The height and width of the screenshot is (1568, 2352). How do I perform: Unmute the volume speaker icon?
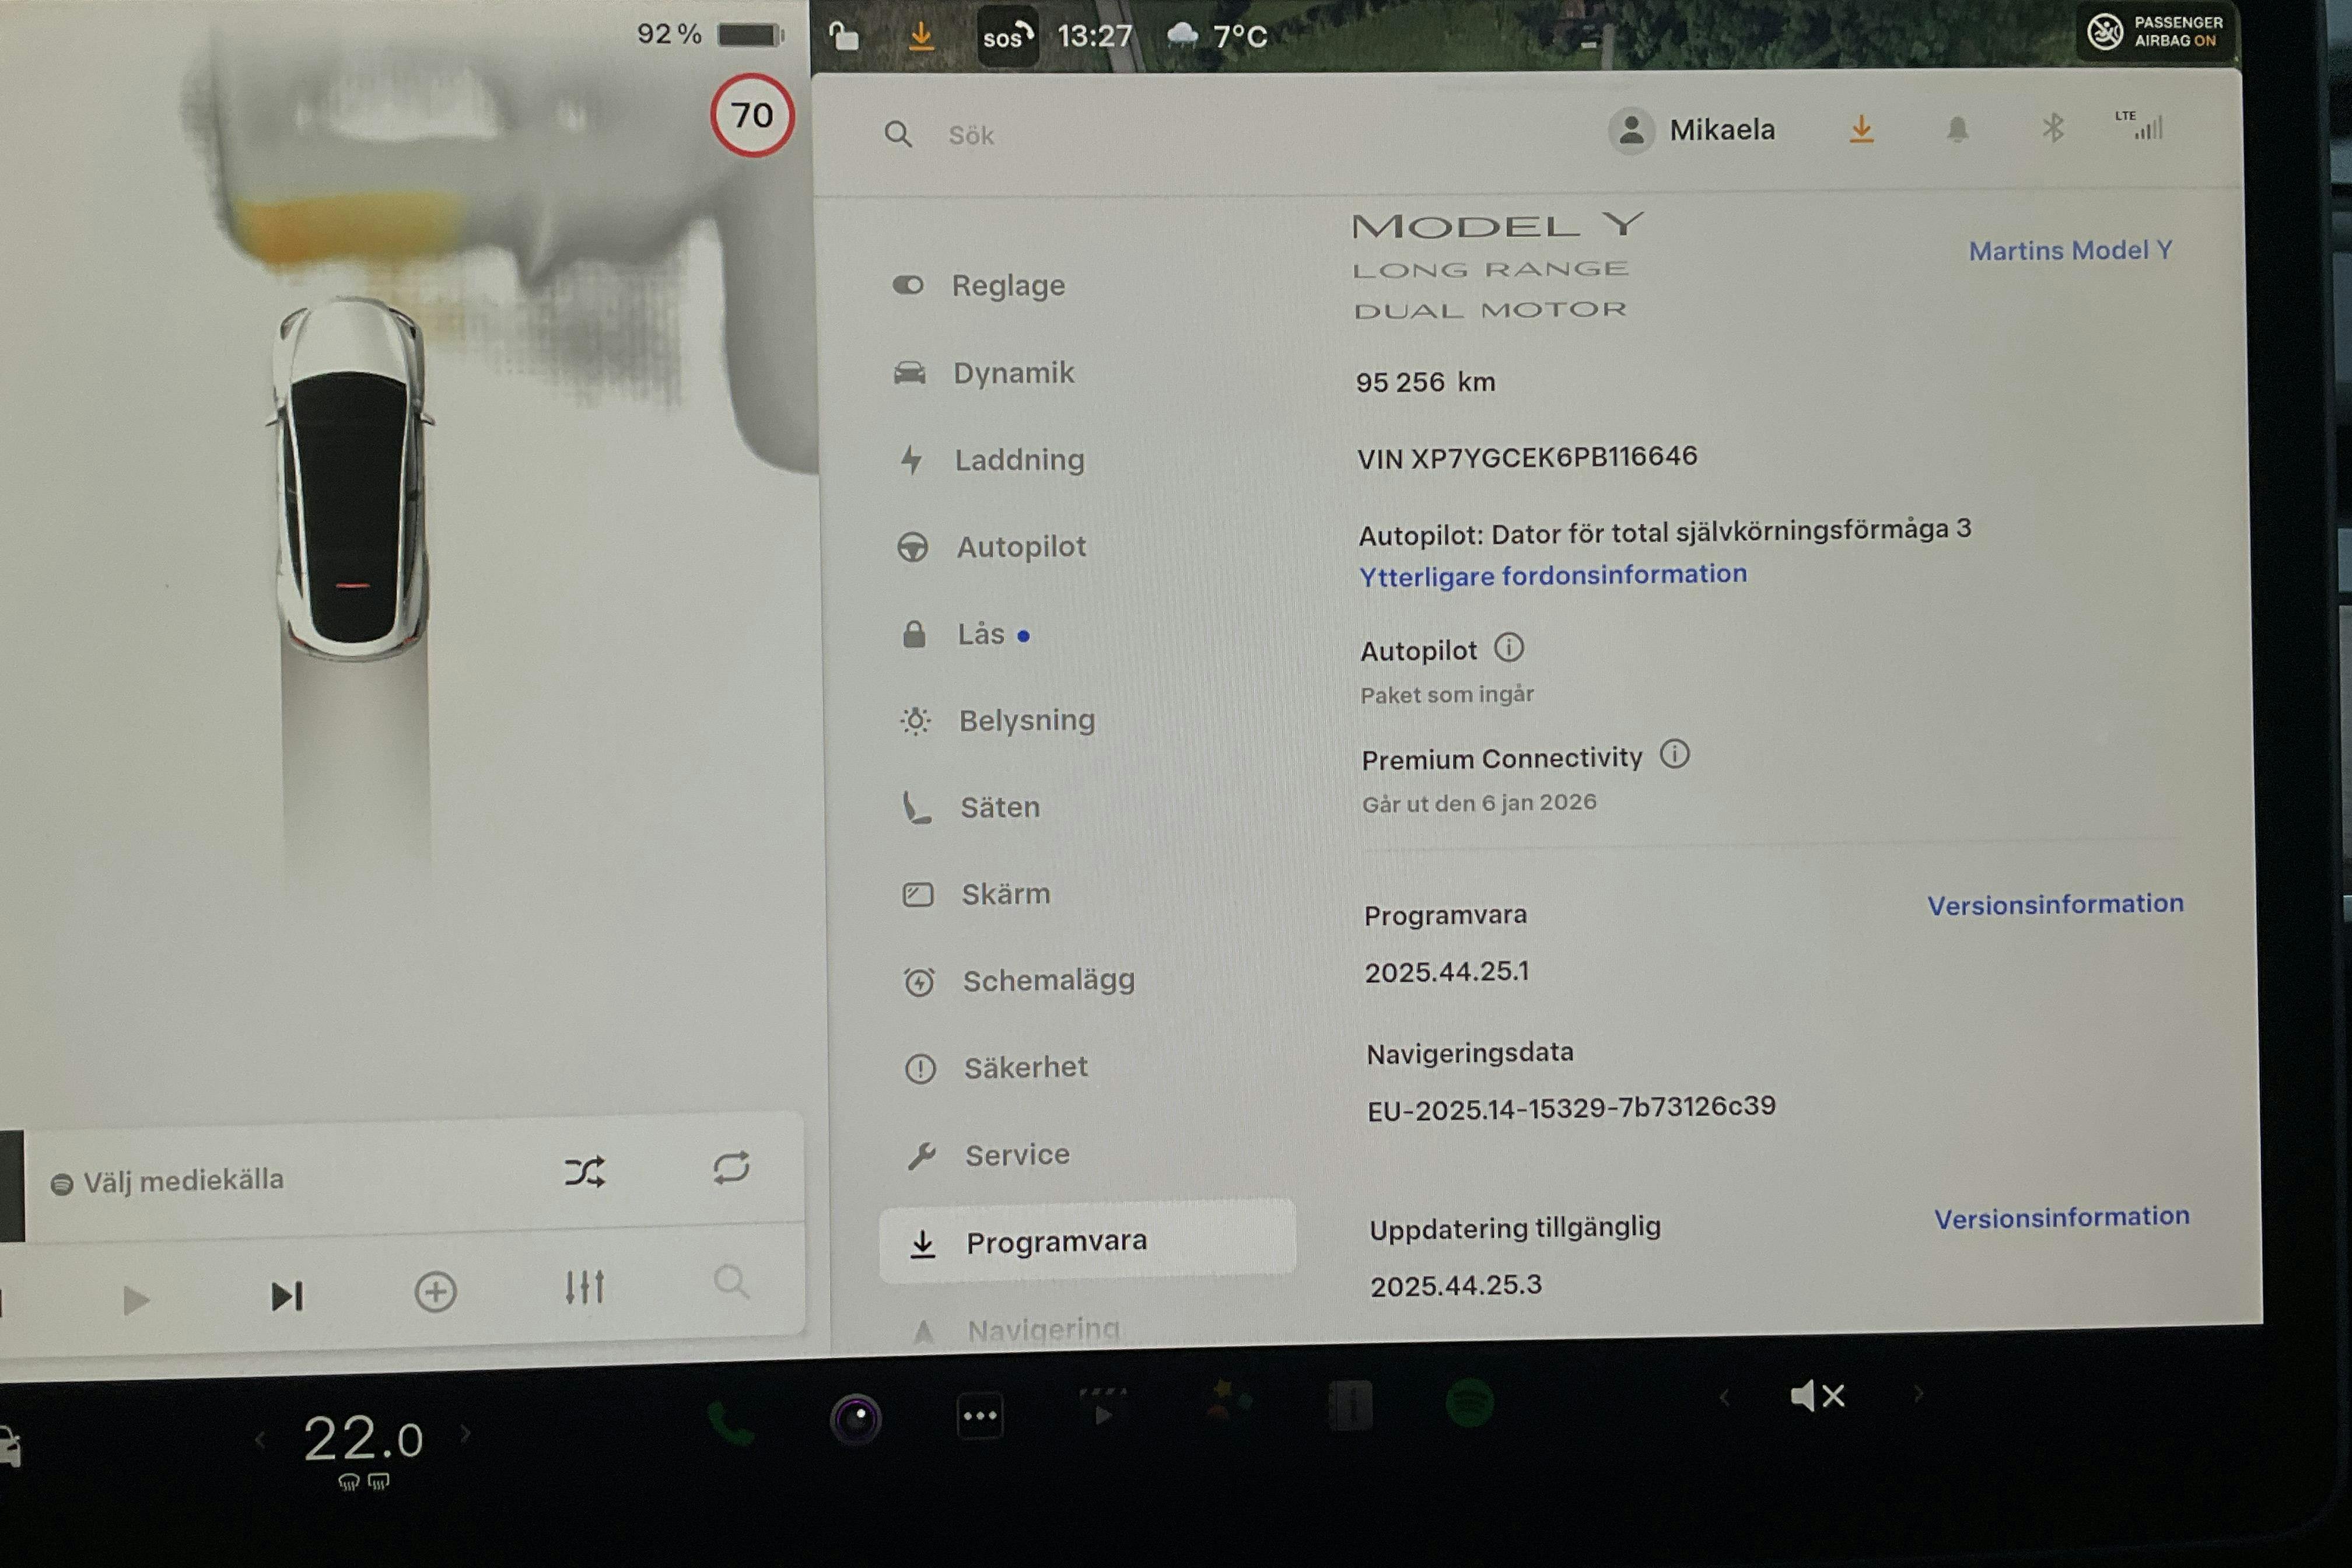pos(1815,1396)
